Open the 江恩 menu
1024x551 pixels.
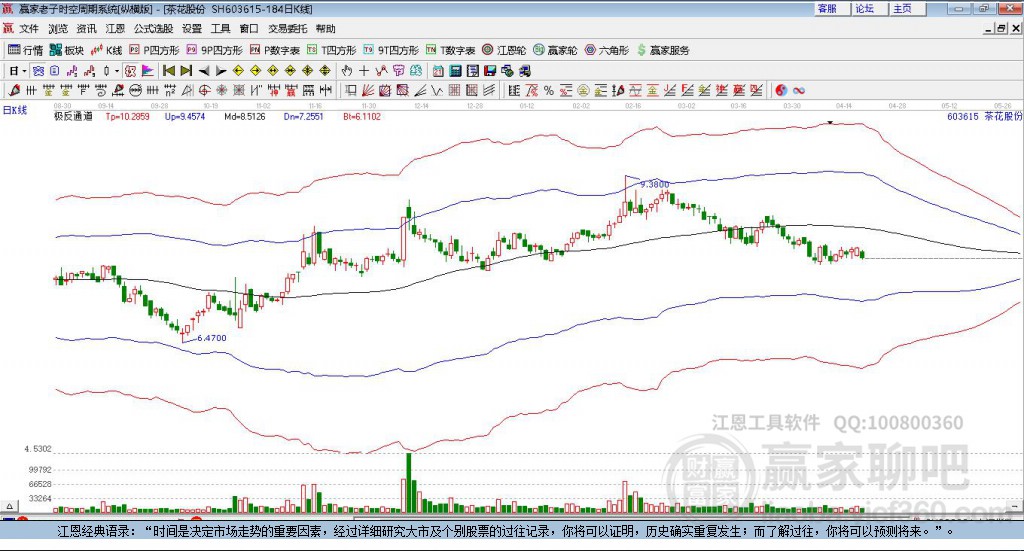[x=115, y=29]
